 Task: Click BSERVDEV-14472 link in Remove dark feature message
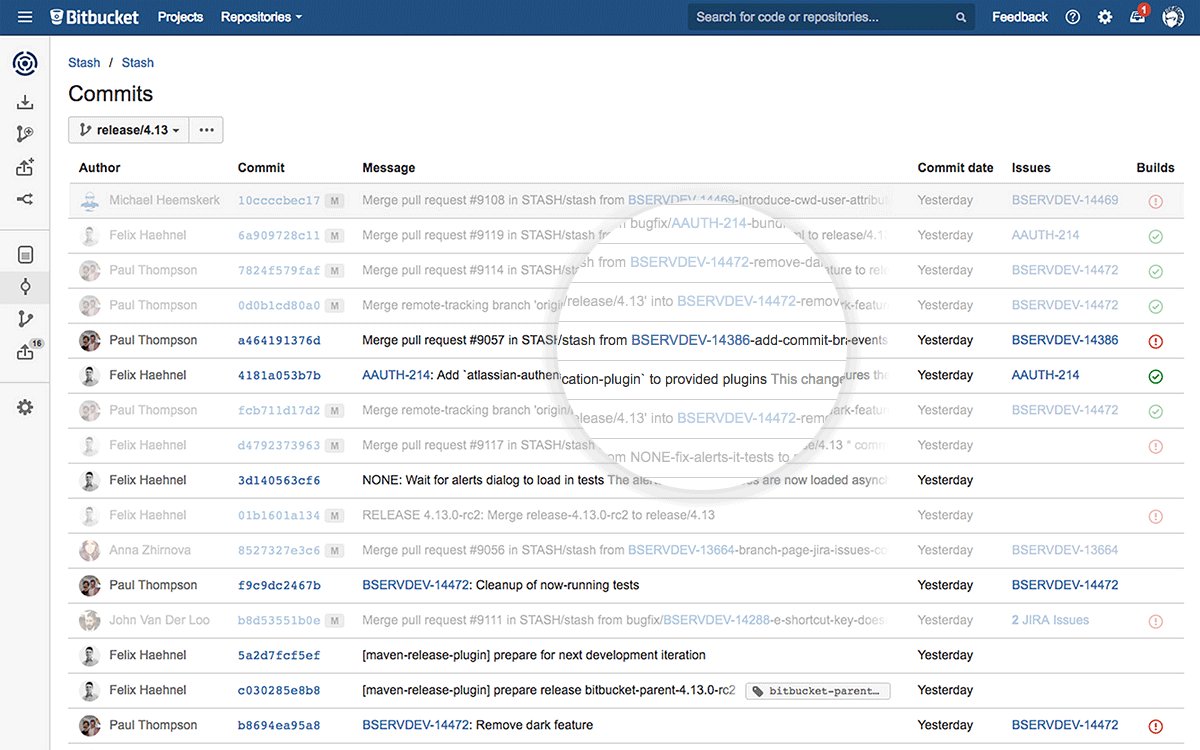pyautogui.click(x=415, y=725)
